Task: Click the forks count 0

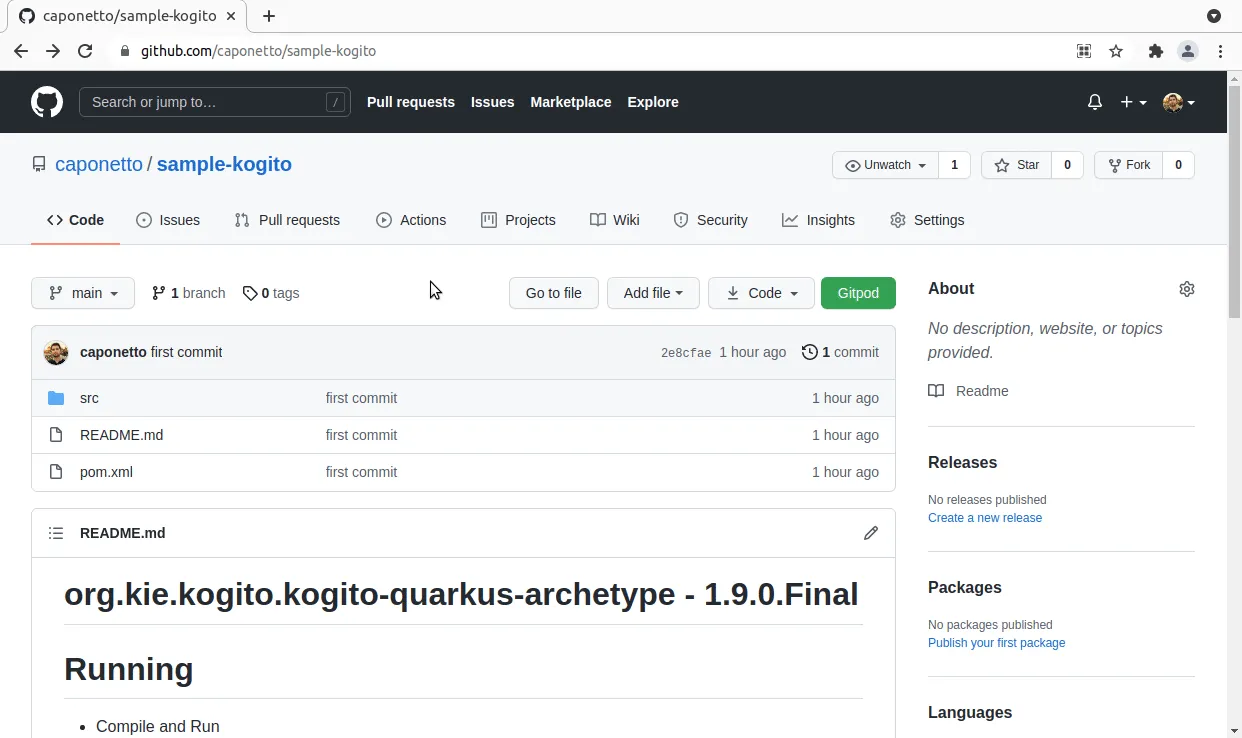Action: (1178, 165)
